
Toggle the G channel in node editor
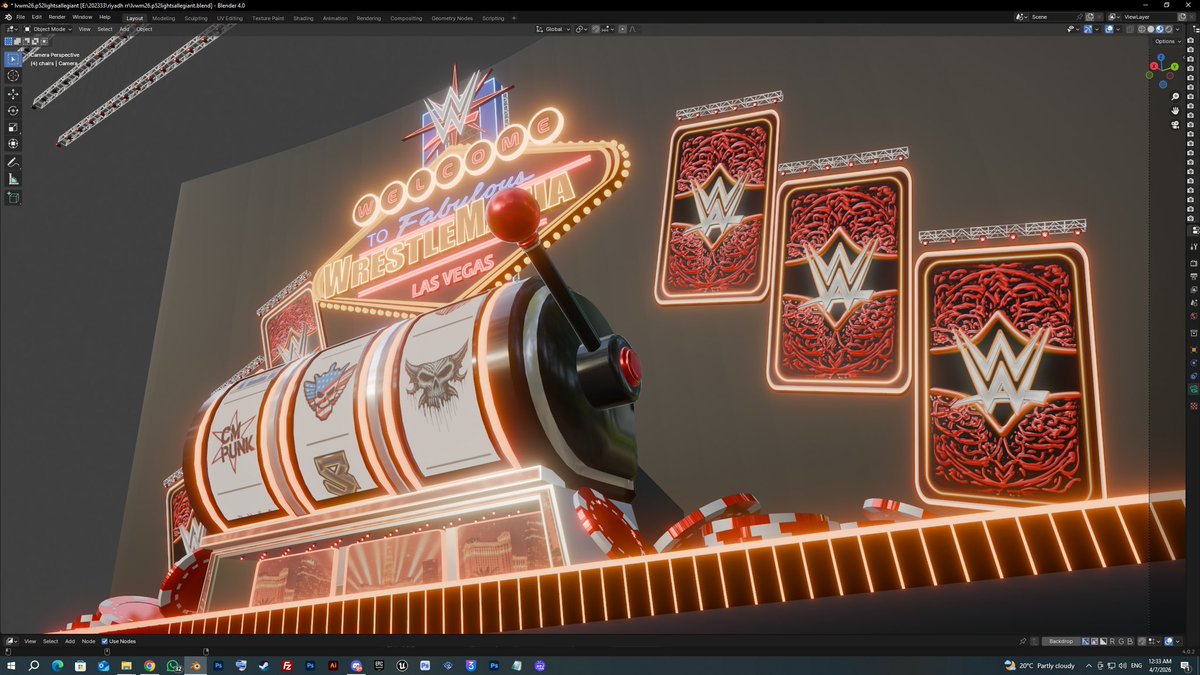1121,641
